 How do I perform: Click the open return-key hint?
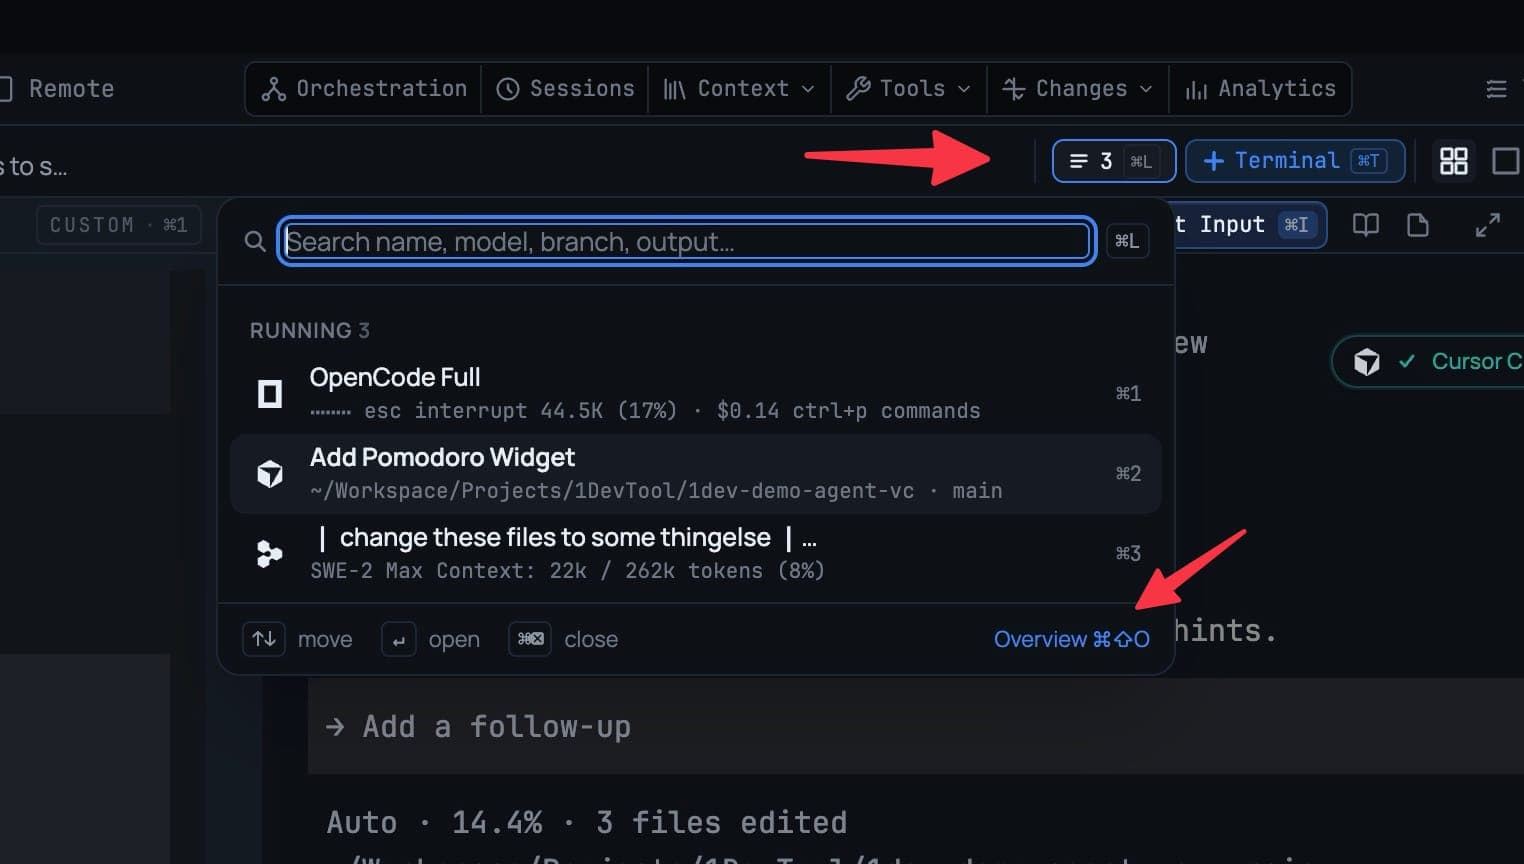[x=398, y=639]
